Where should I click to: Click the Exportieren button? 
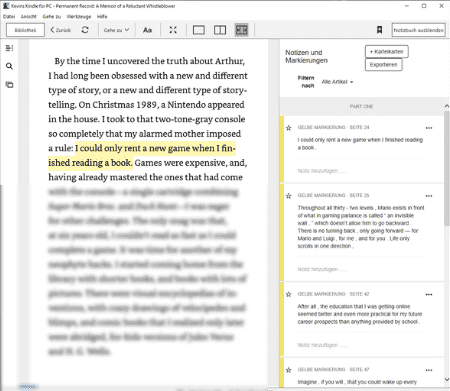[x=383, y=65]
